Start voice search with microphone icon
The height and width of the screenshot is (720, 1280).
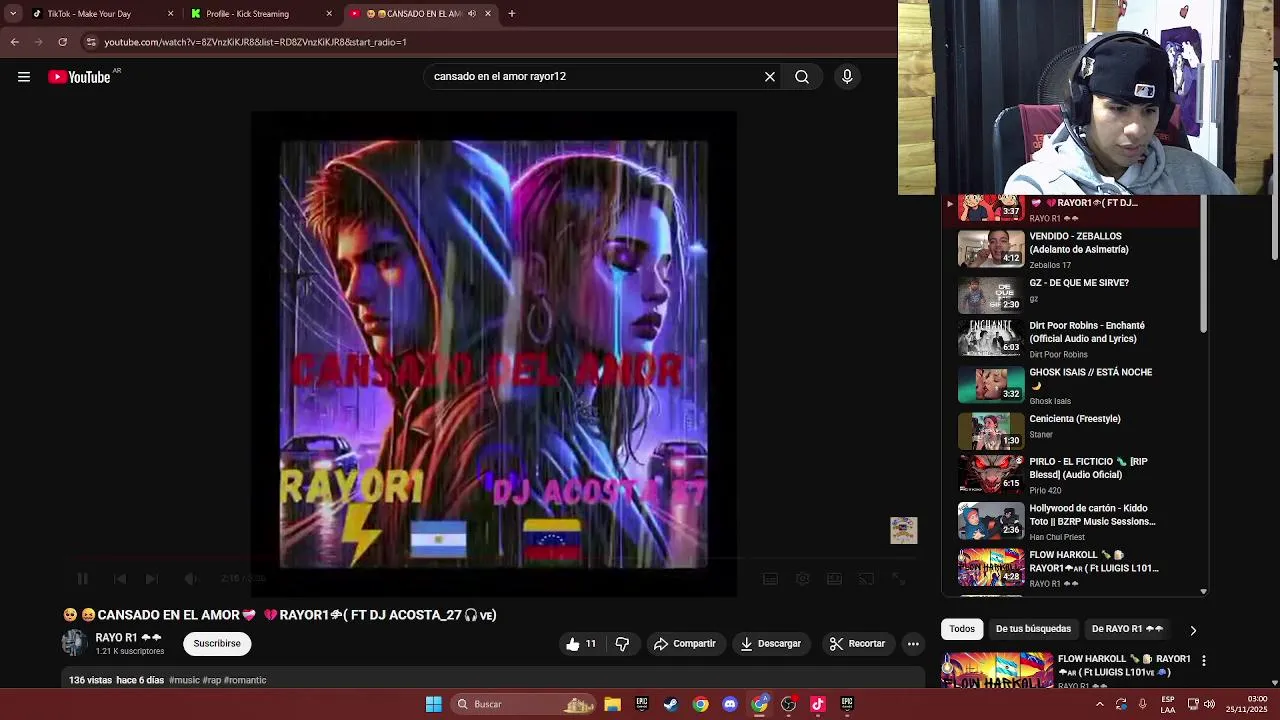847,77
